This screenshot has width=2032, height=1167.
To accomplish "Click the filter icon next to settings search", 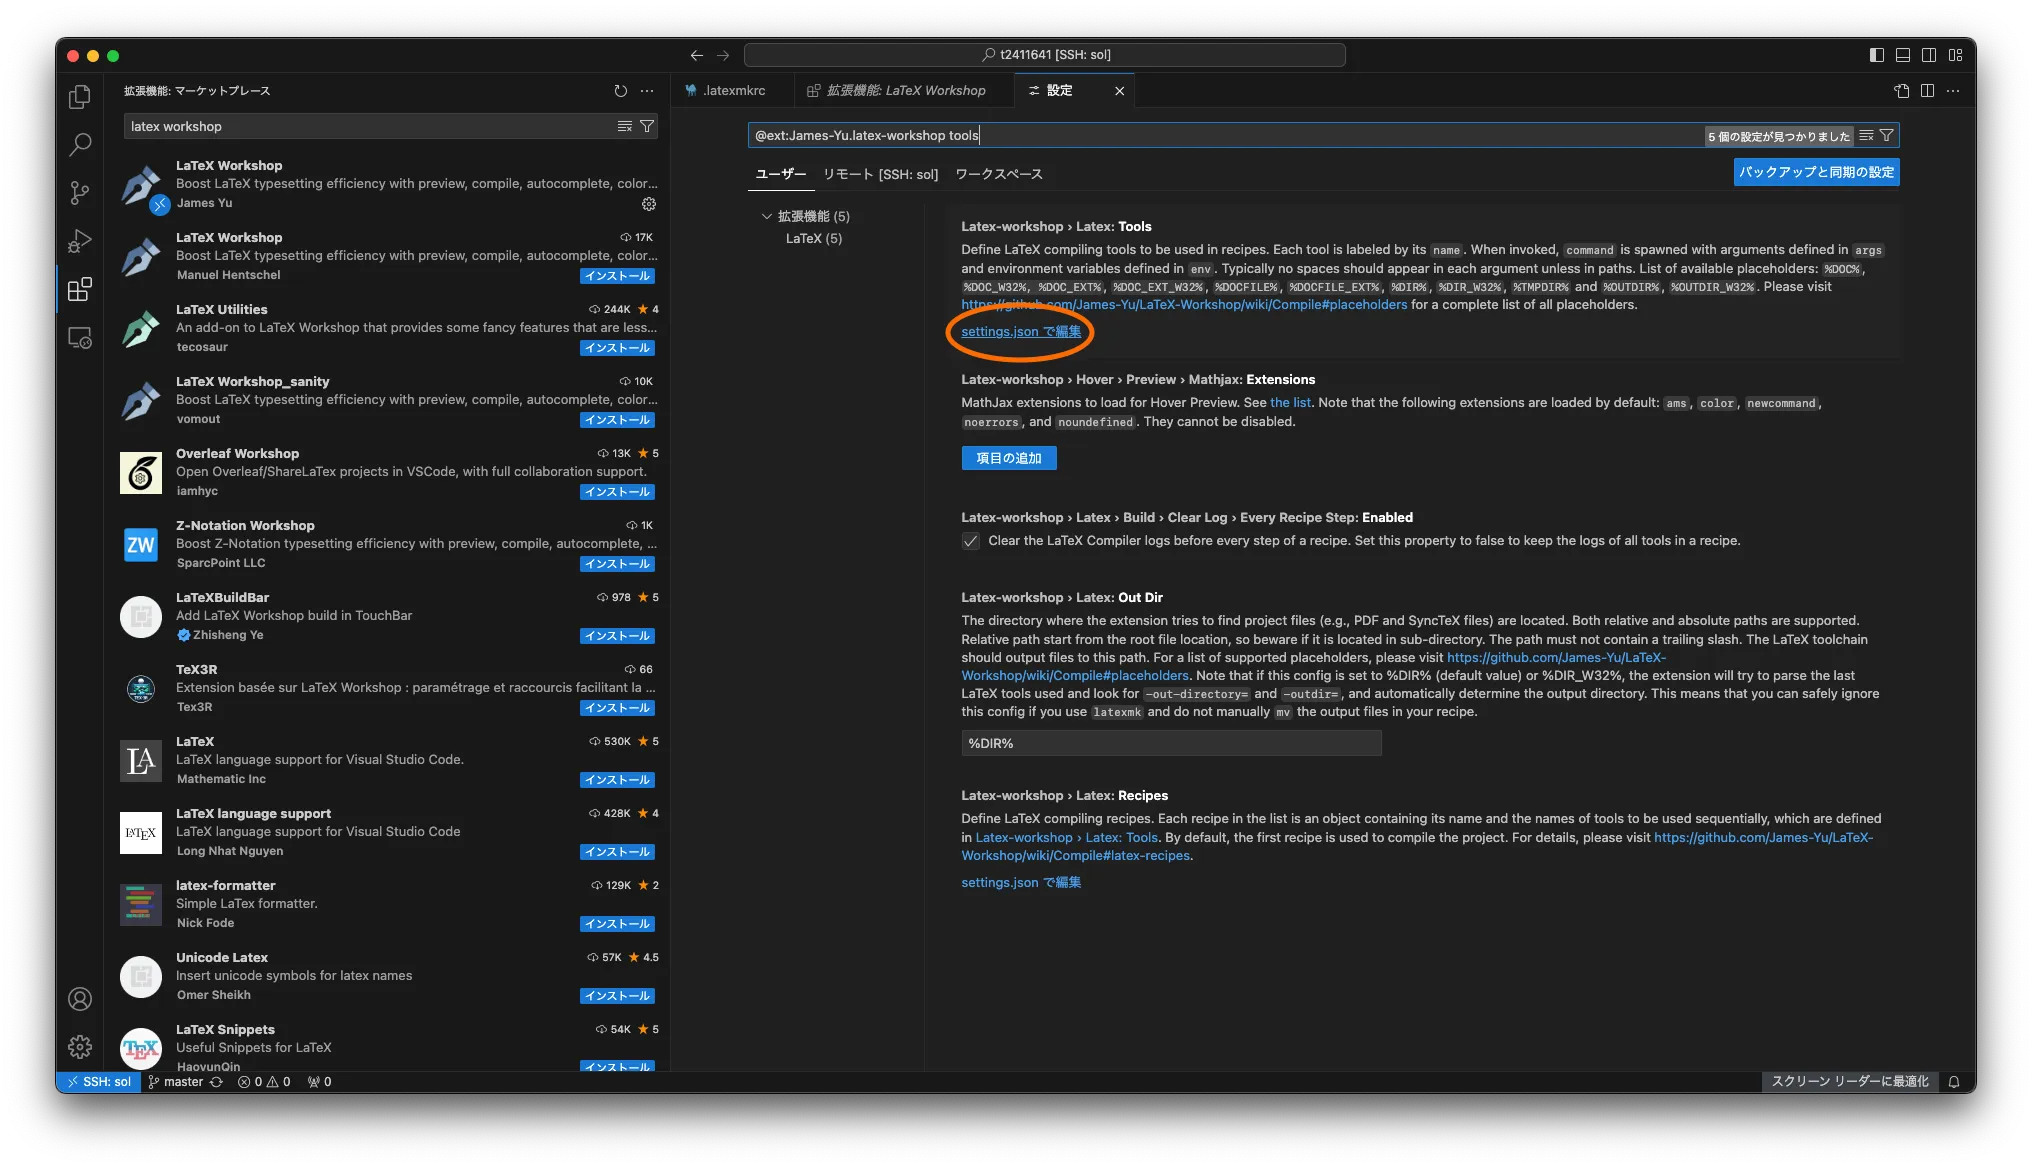I will 1887,134.
